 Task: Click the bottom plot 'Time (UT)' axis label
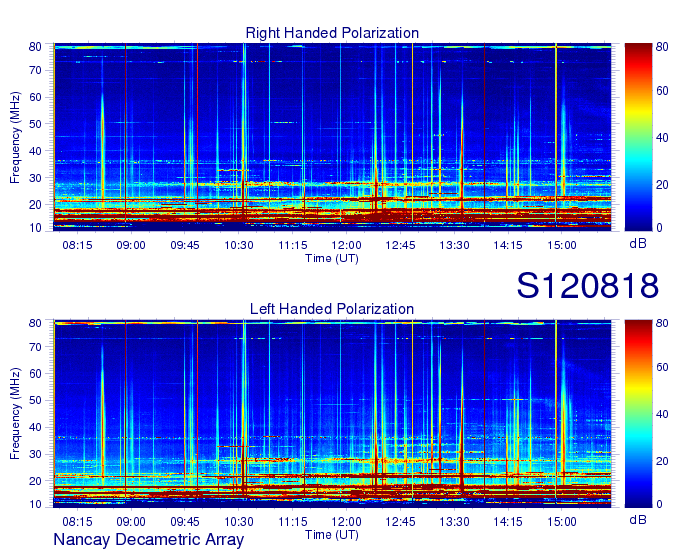pos(332,535)
